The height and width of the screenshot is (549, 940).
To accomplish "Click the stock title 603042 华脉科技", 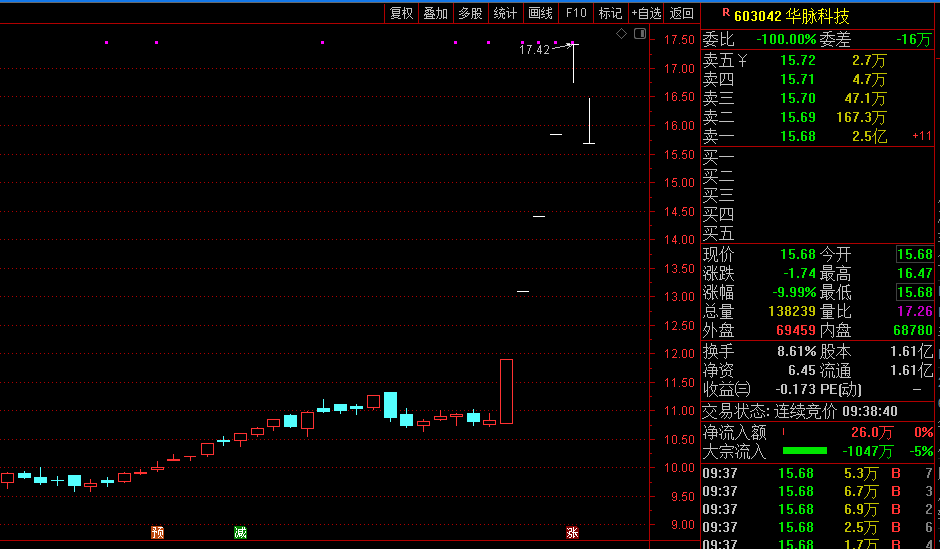I will pos(792,16).
